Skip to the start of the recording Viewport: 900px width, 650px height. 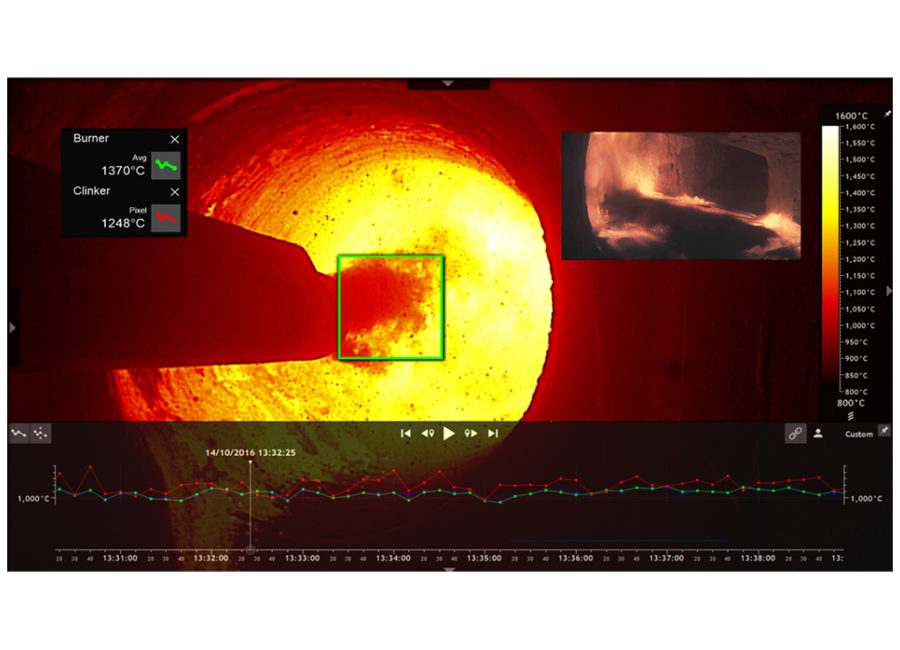click(x=405, y=433)
